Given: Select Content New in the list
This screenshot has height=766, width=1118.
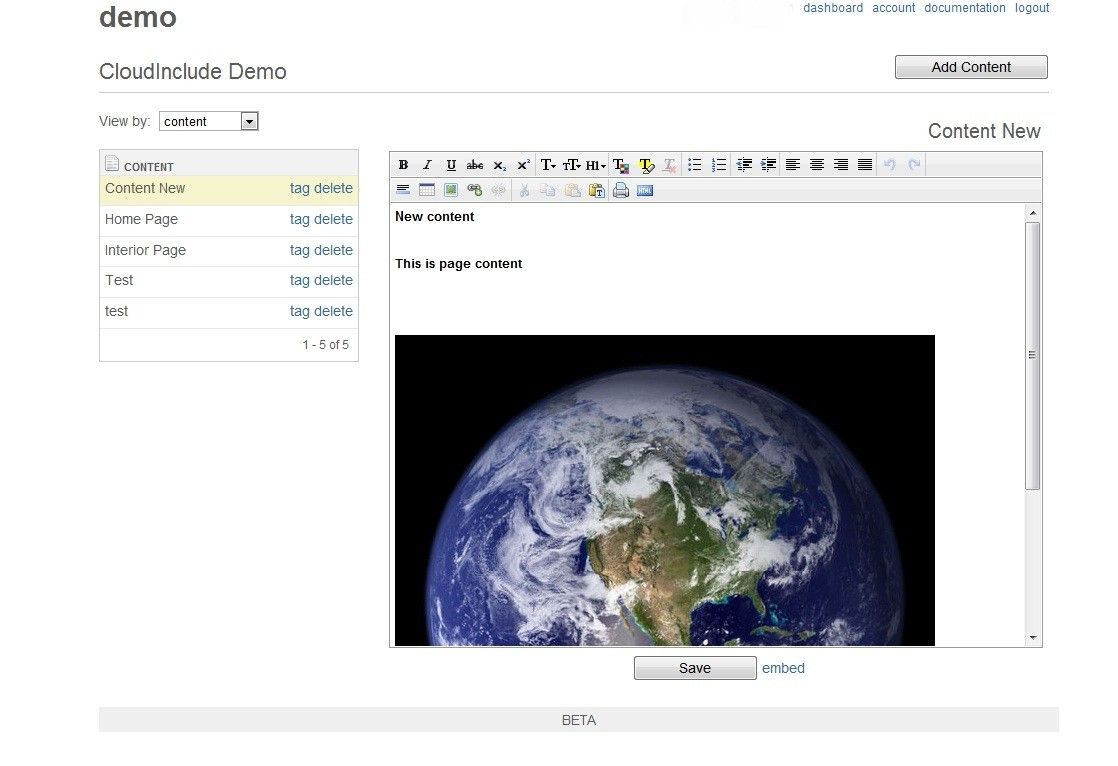Looking at the screenshot, I should point(145,188).
